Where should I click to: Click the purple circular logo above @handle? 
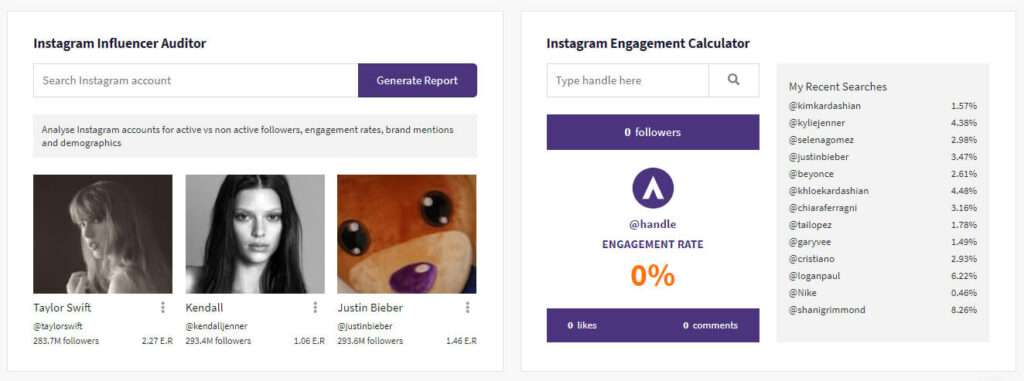[x=653, y=188]
